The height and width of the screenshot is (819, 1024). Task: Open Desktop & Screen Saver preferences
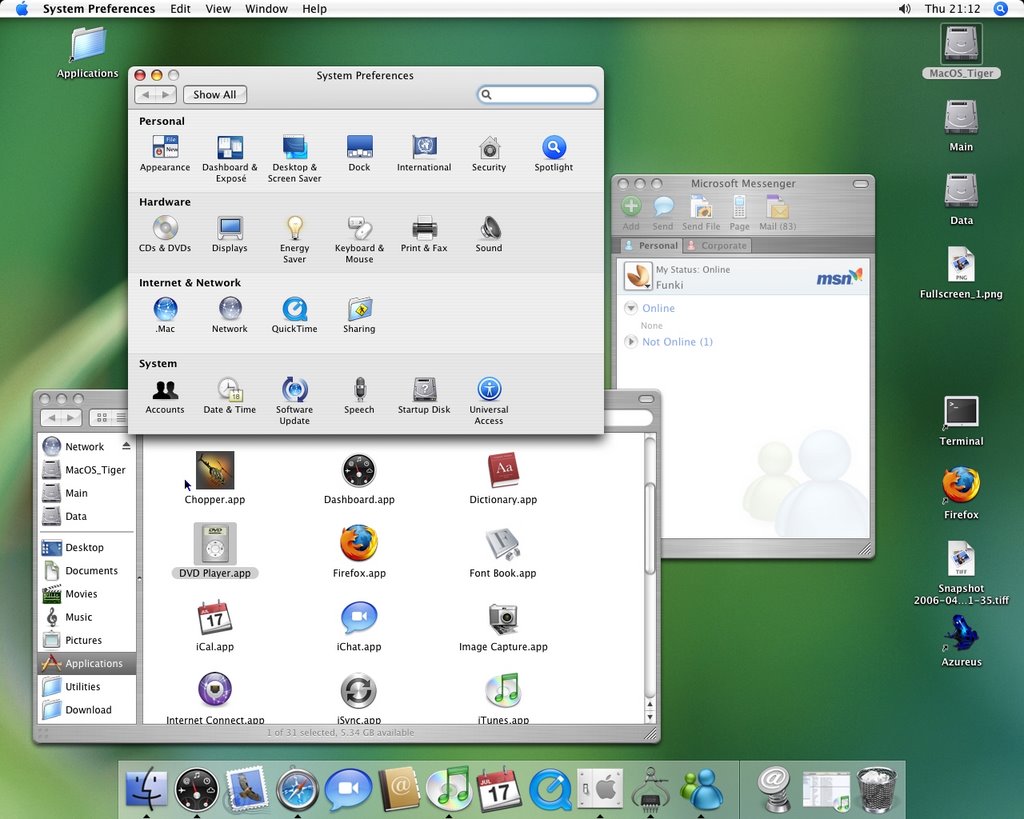tap(295, 159)
